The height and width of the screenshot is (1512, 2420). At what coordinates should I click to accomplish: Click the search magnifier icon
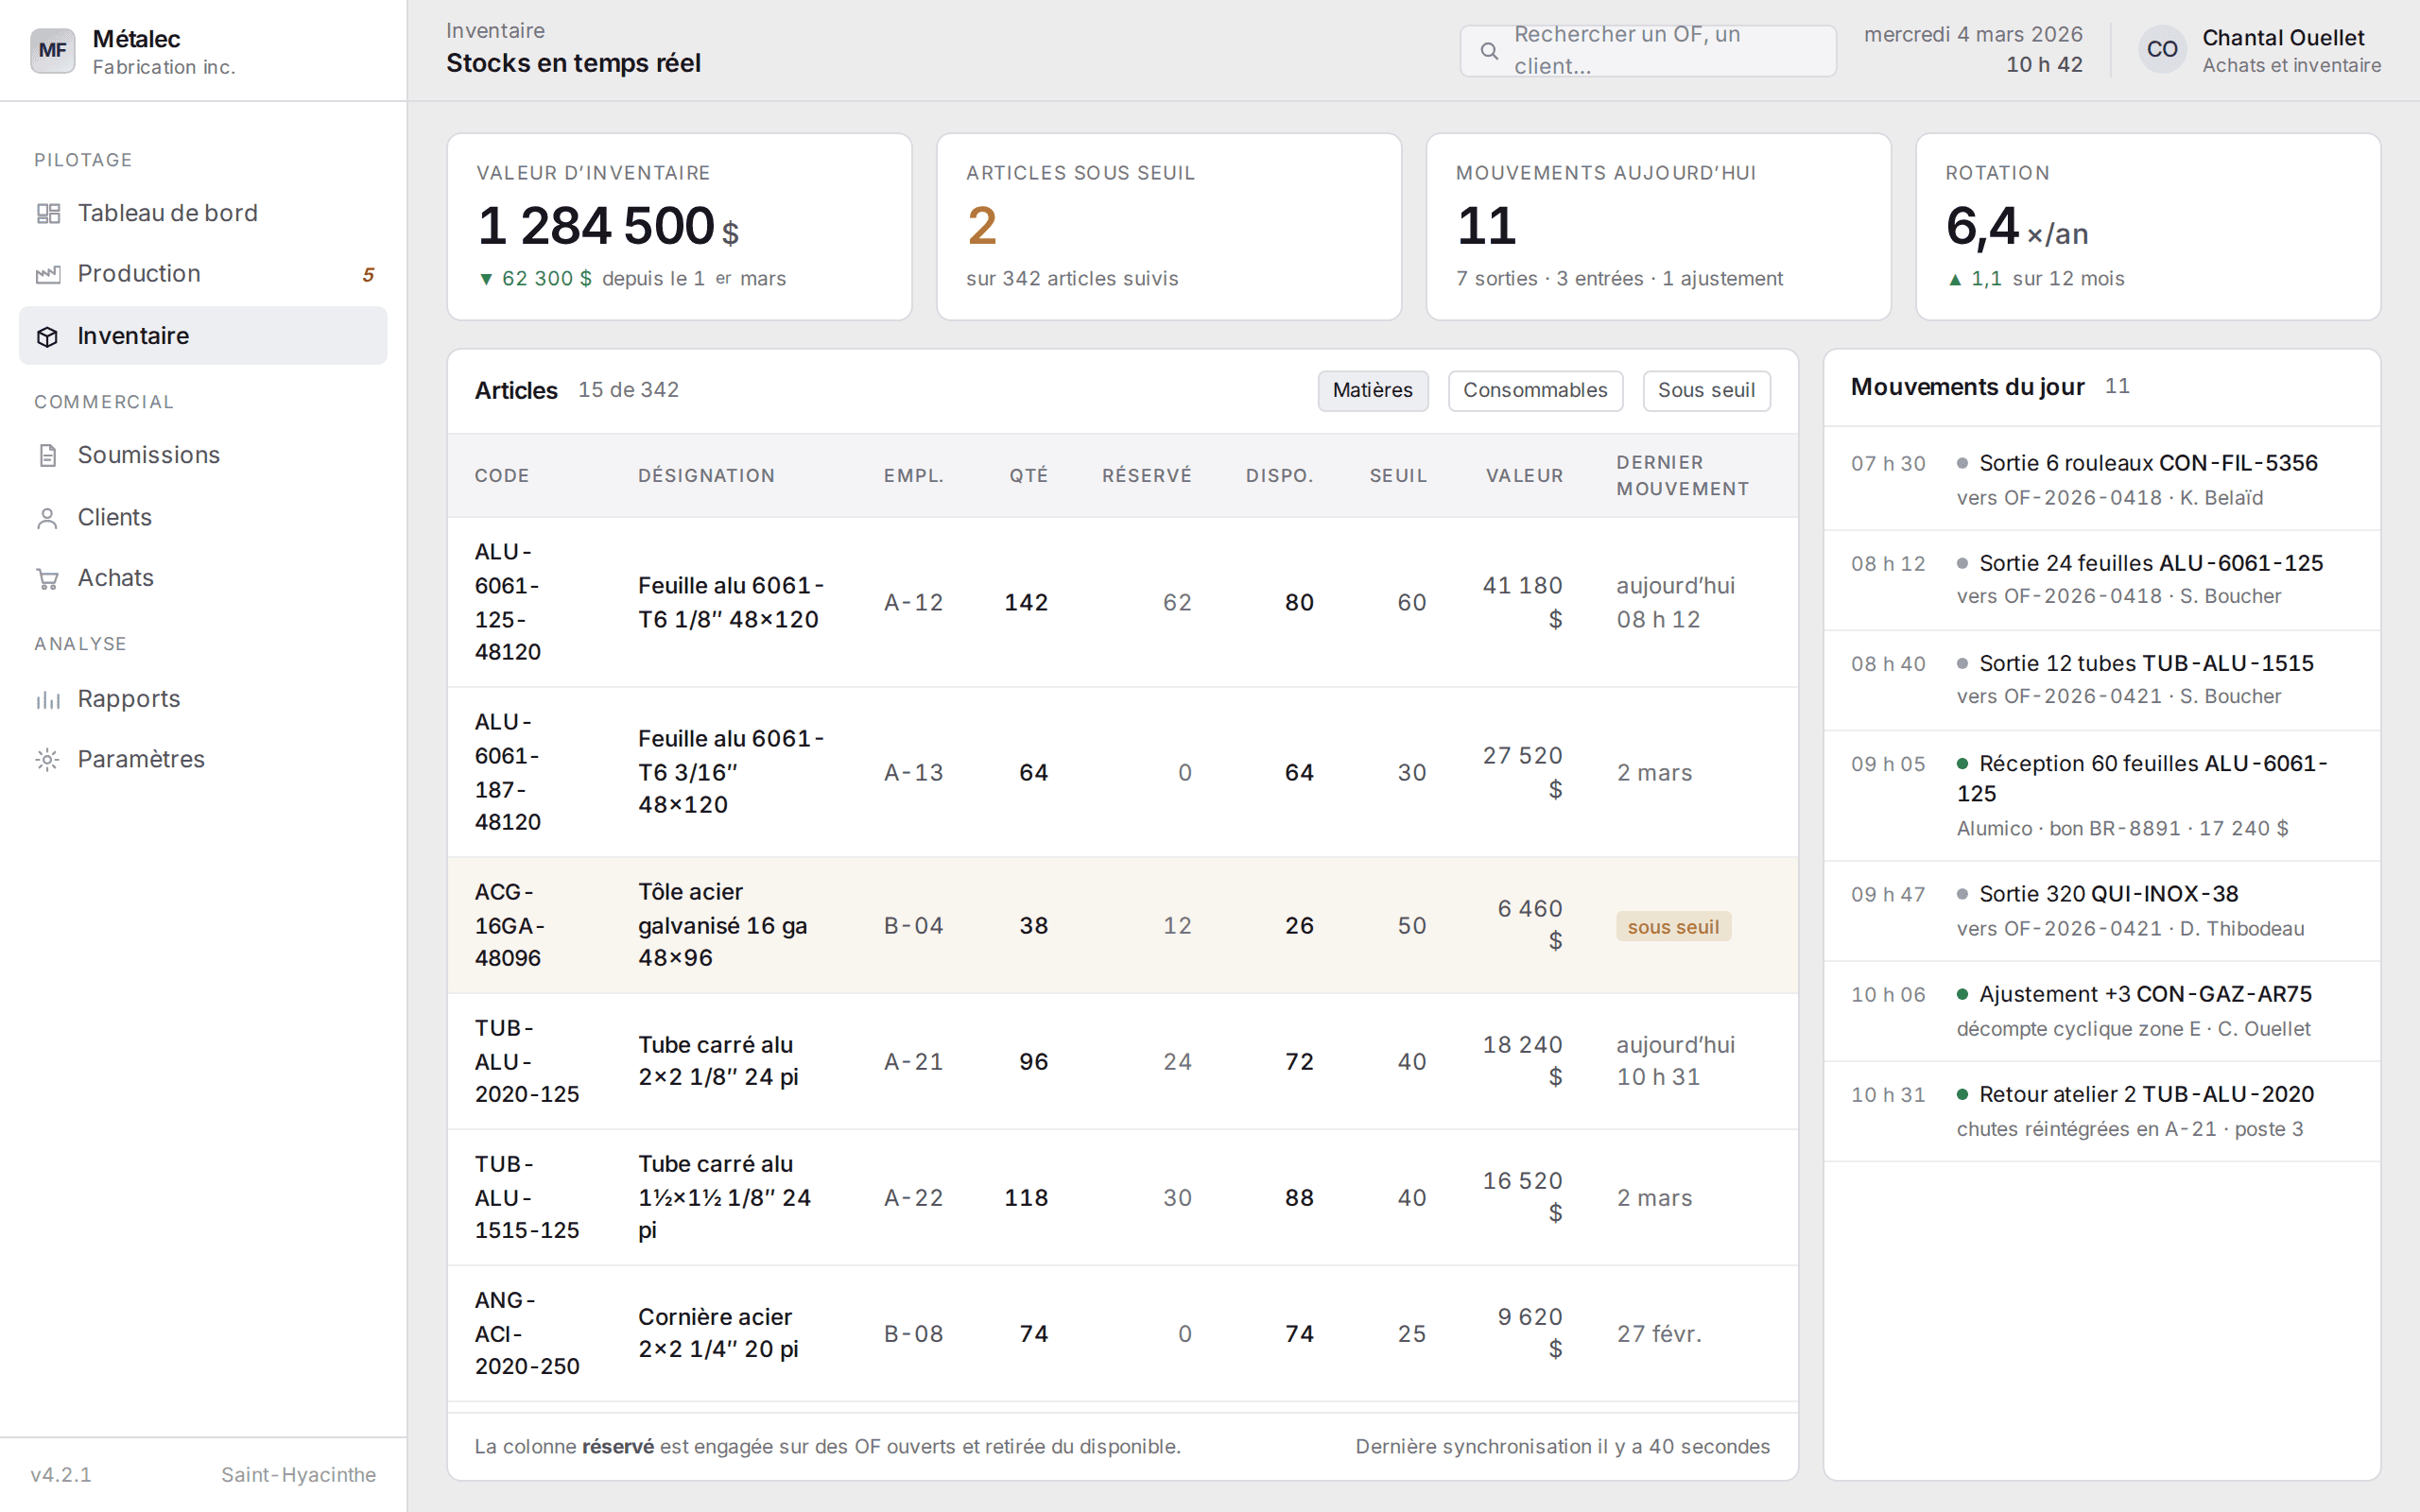pyautogui.click(x=1489, y=51)
